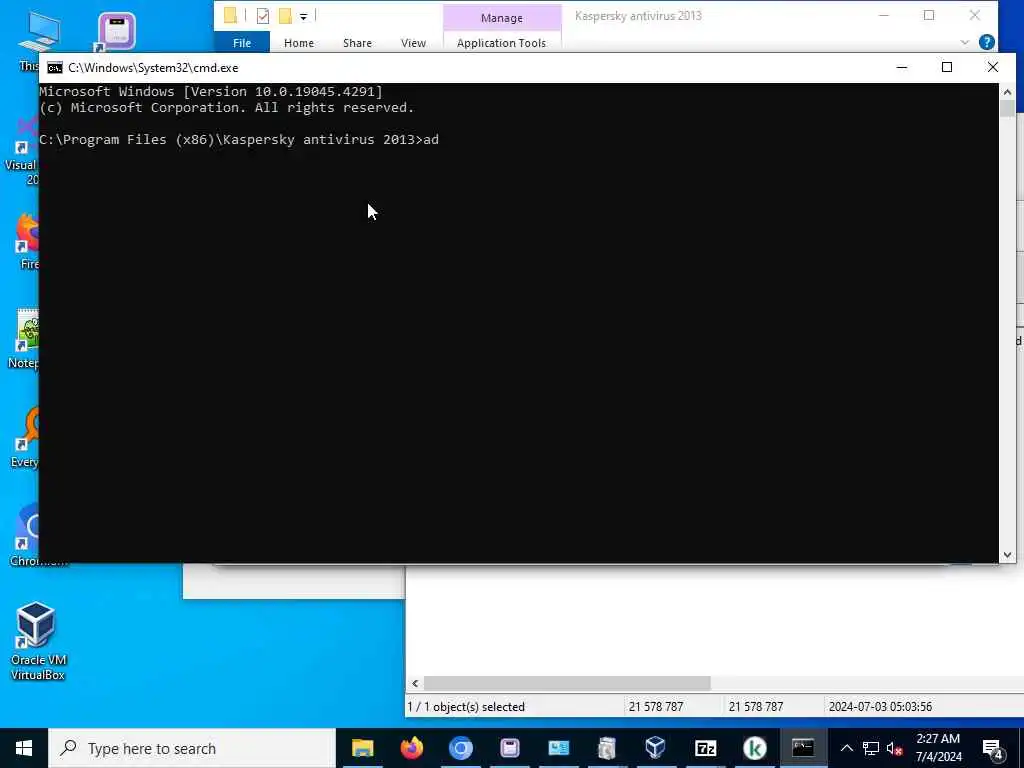Open the cmd.exe system menu icon
This screenshot has width=1024, height=768.
(x=55, y=68)
